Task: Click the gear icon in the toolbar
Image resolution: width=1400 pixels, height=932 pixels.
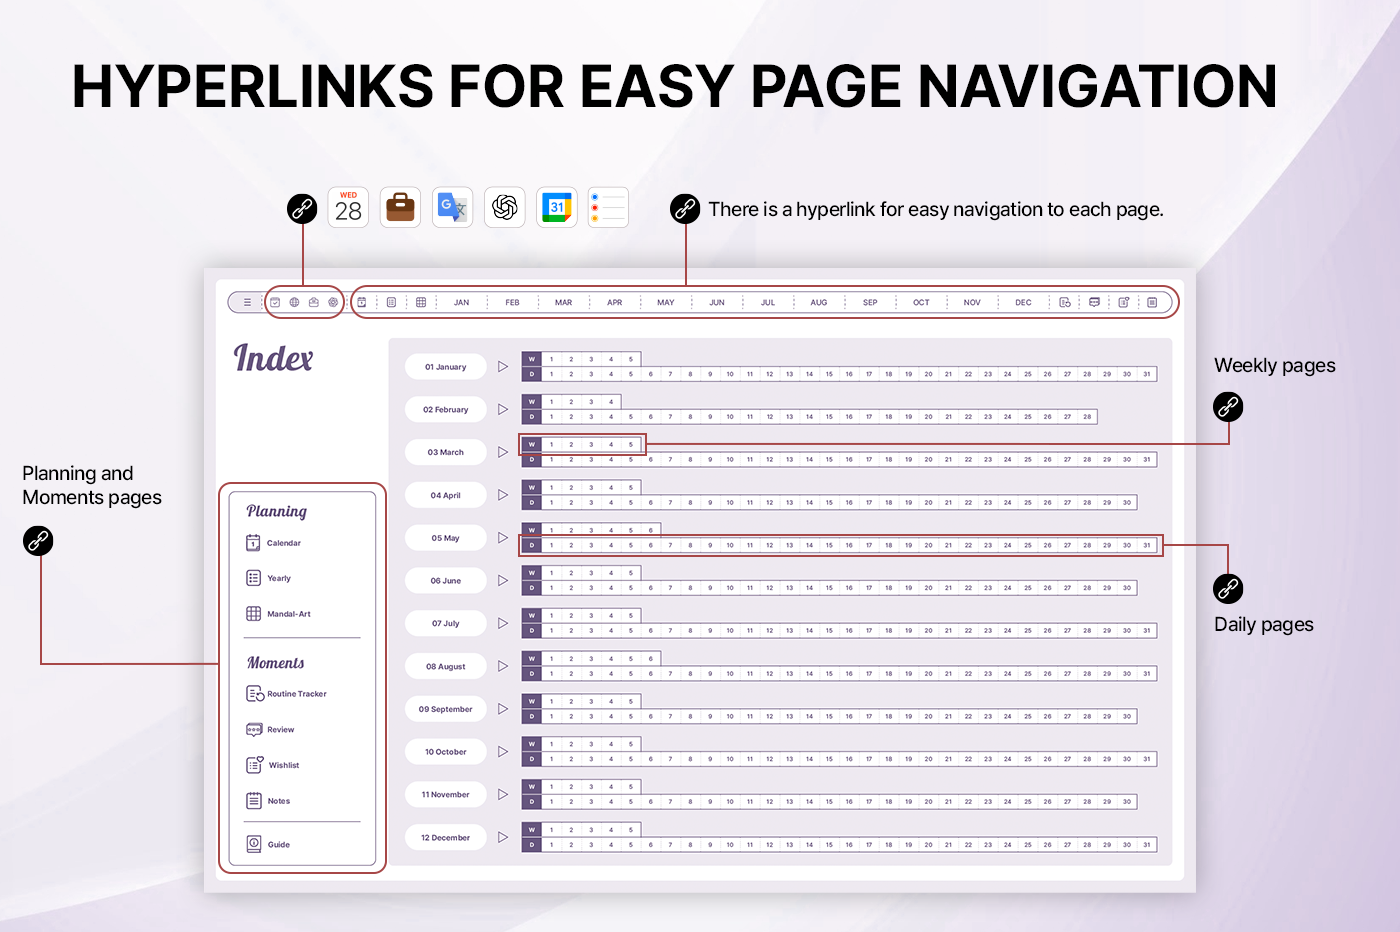Action: tap(333, 302)
